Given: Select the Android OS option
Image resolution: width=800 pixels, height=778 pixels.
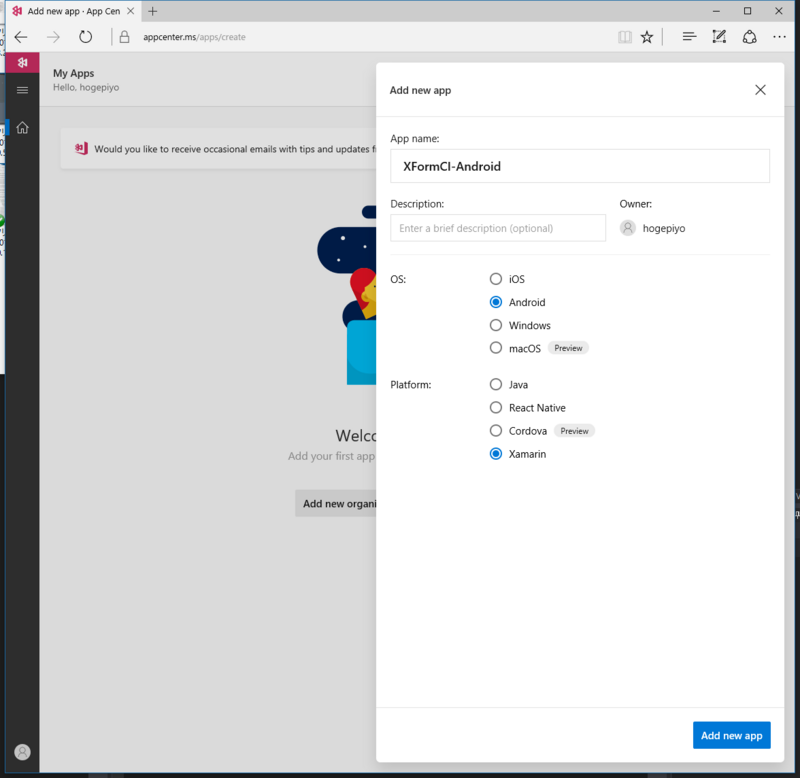Looking at the screenshot, I should [x=495, y=302].
